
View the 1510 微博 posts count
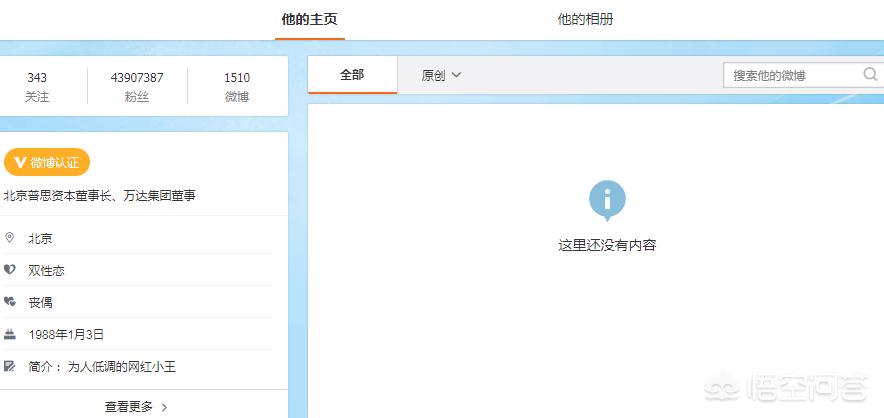click(237, 86)
